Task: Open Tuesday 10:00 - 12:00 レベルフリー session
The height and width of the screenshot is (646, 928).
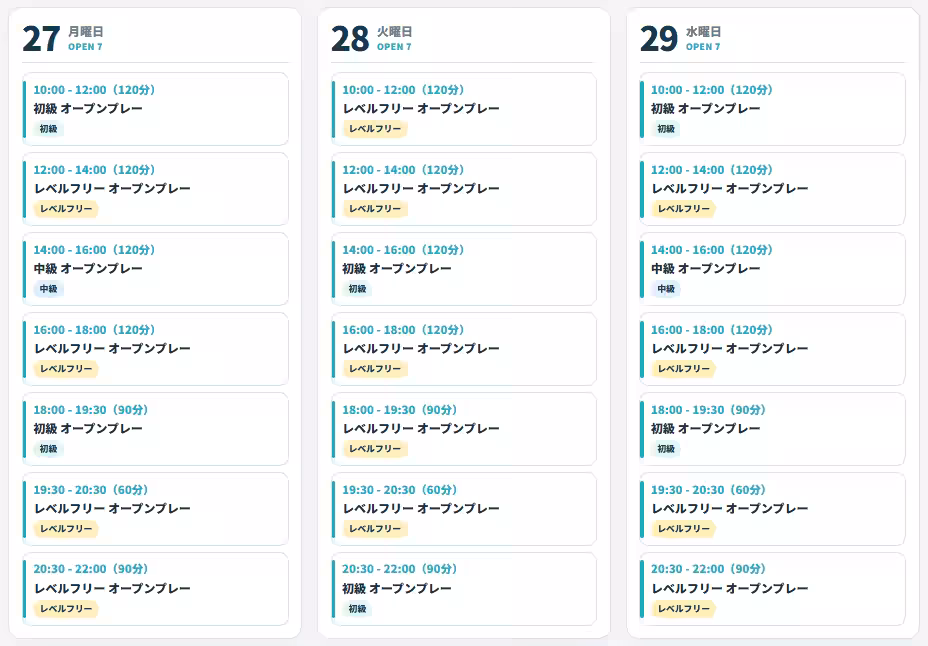Action: (x=464, y=109)
